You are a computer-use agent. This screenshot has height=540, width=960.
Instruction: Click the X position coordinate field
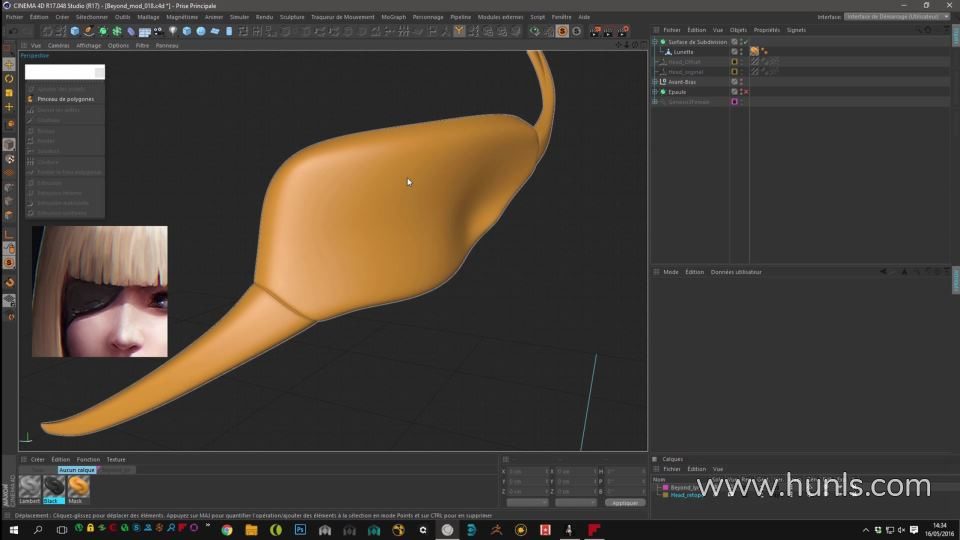(x=527, y=471)
